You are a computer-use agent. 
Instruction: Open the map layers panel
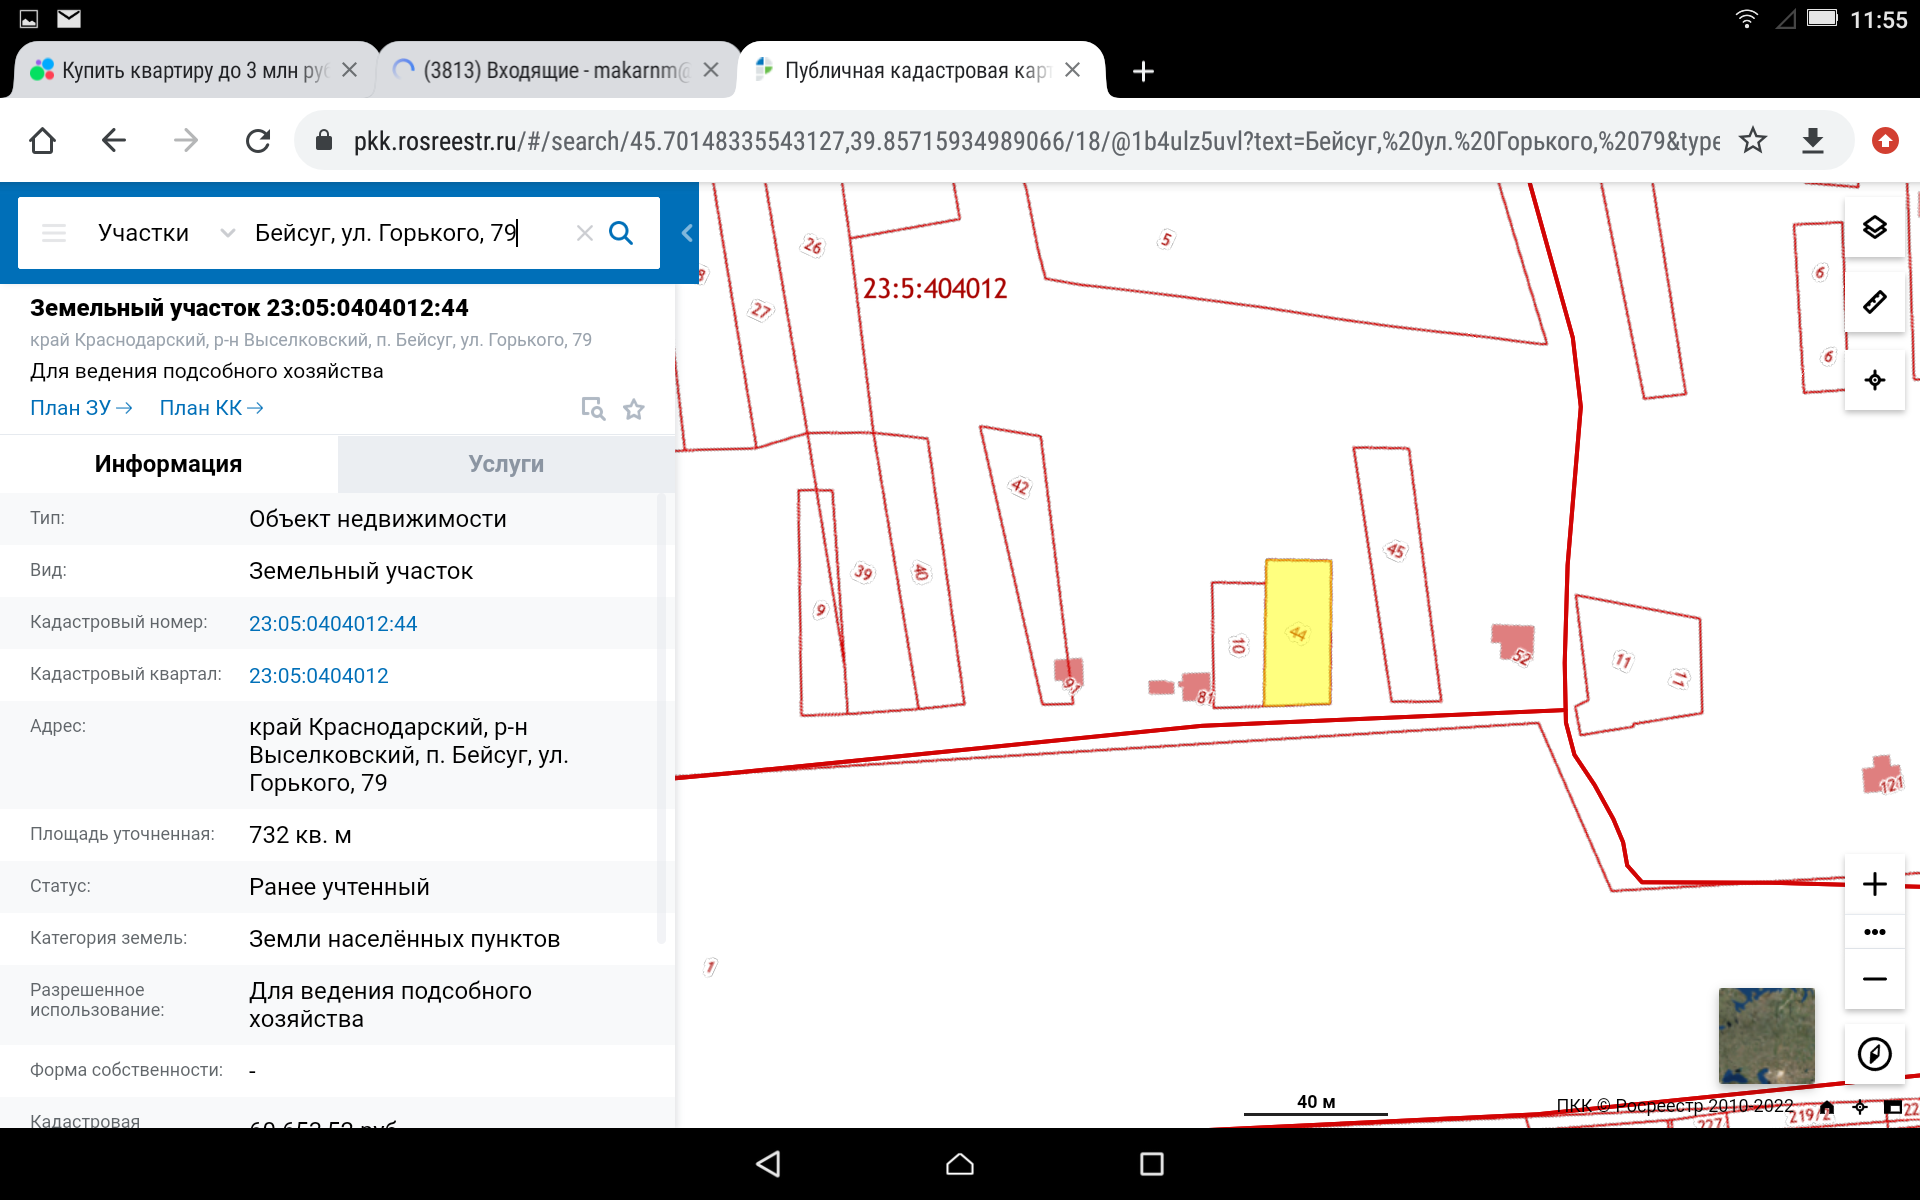click(1874, 228)
